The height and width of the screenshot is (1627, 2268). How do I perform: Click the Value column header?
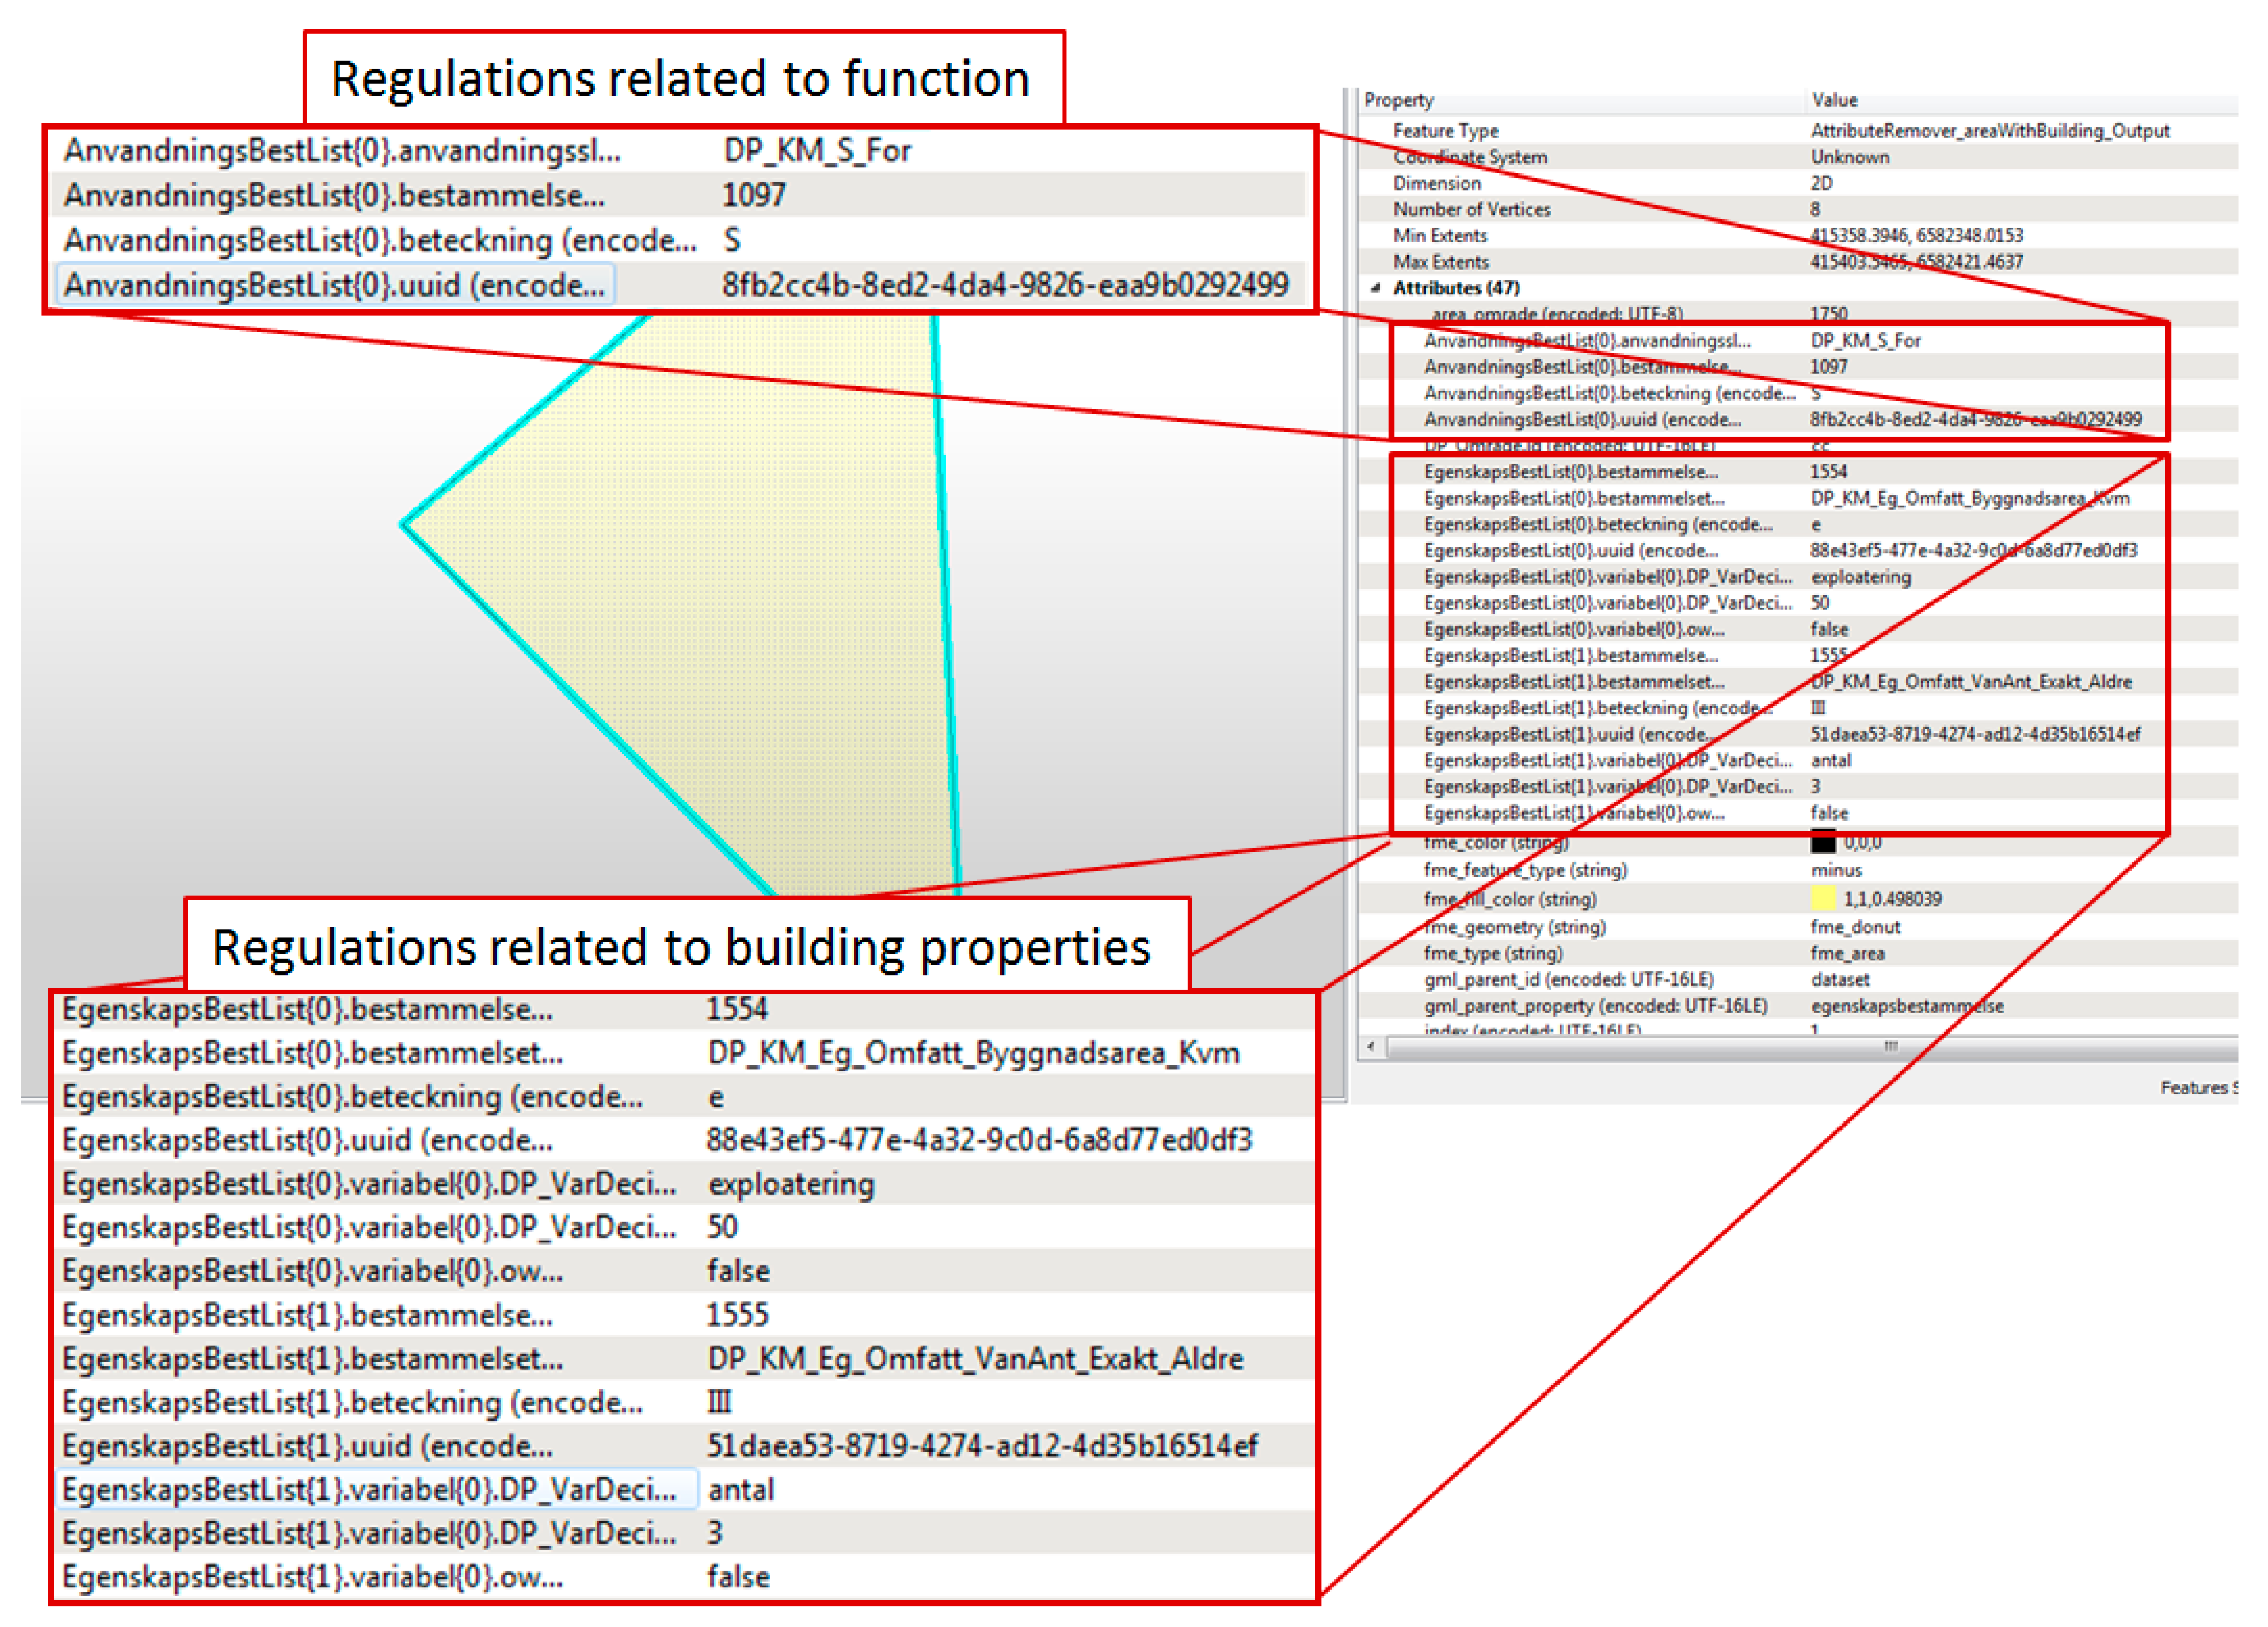click(1834, 100)
